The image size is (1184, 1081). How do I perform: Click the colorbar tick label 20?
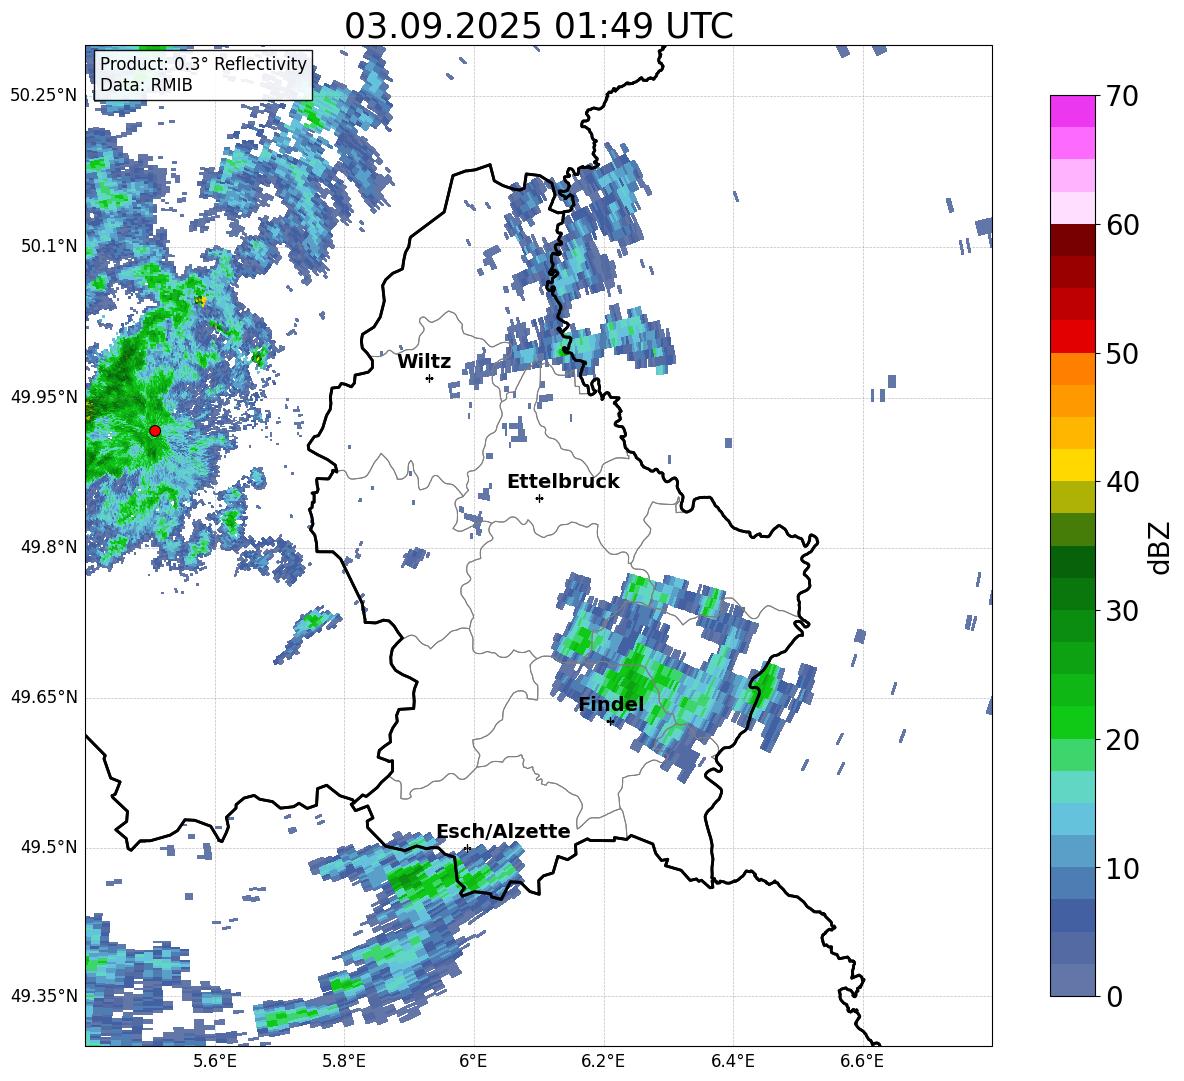pos(1121,740)
